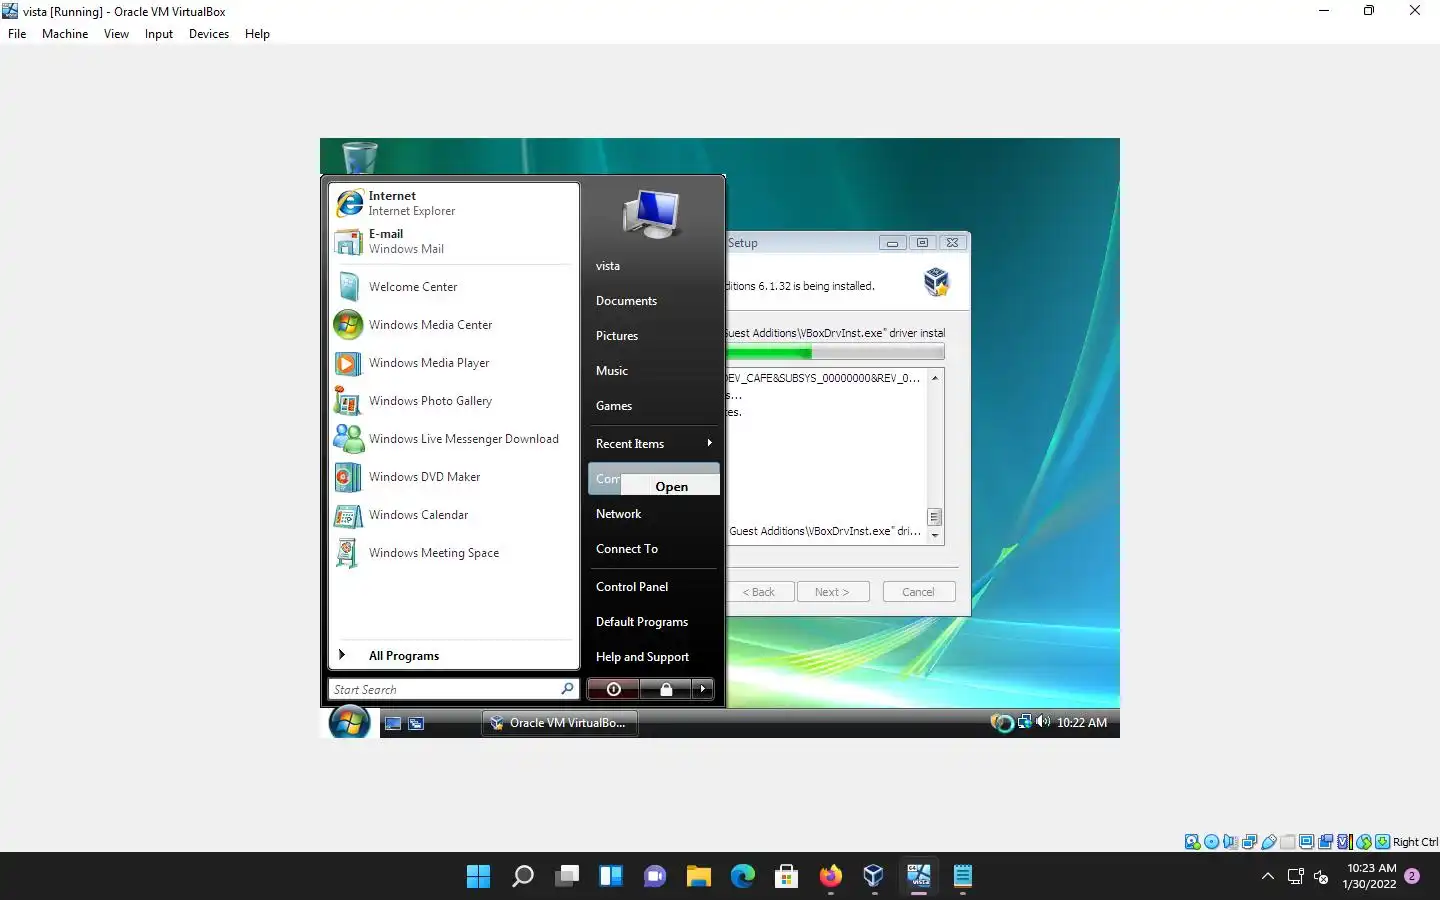The image size is (1440, 900).
Task: Launch Windows Mail E-mail entry
Action: [454, 241]
